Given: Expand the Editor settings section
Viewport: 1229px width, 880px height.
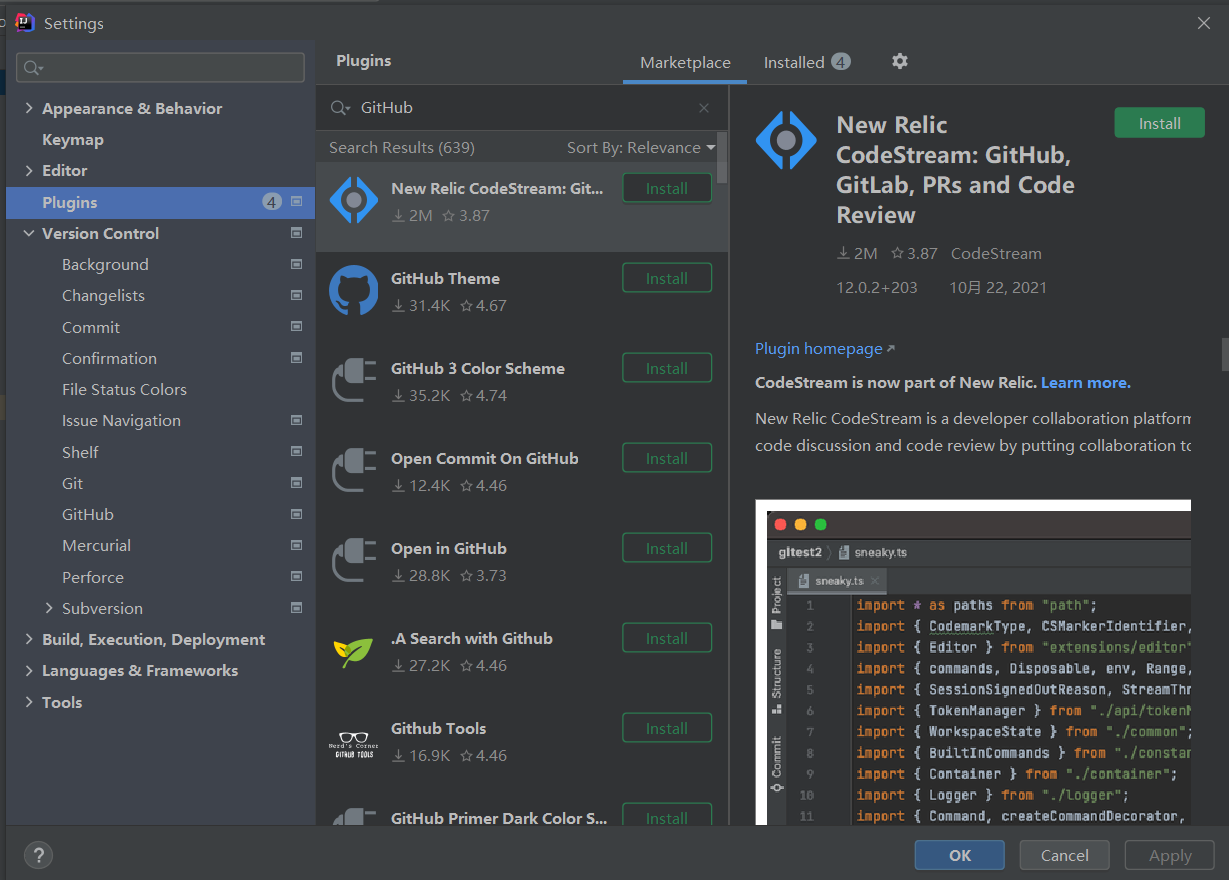Looking at the screenshot, I should (29, 170).
